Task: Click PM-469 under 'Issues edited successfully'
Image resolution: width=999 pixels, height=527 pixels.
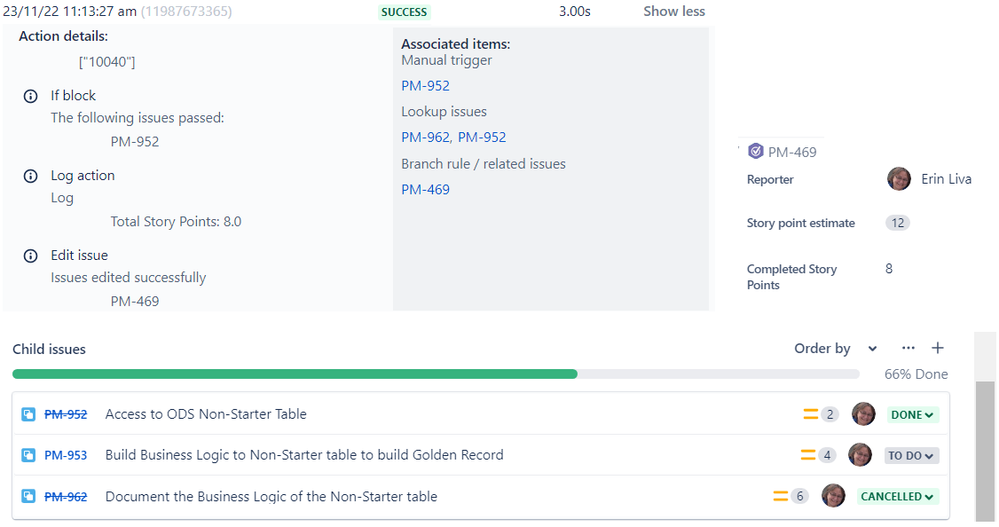Action: (x=134, y=301)
